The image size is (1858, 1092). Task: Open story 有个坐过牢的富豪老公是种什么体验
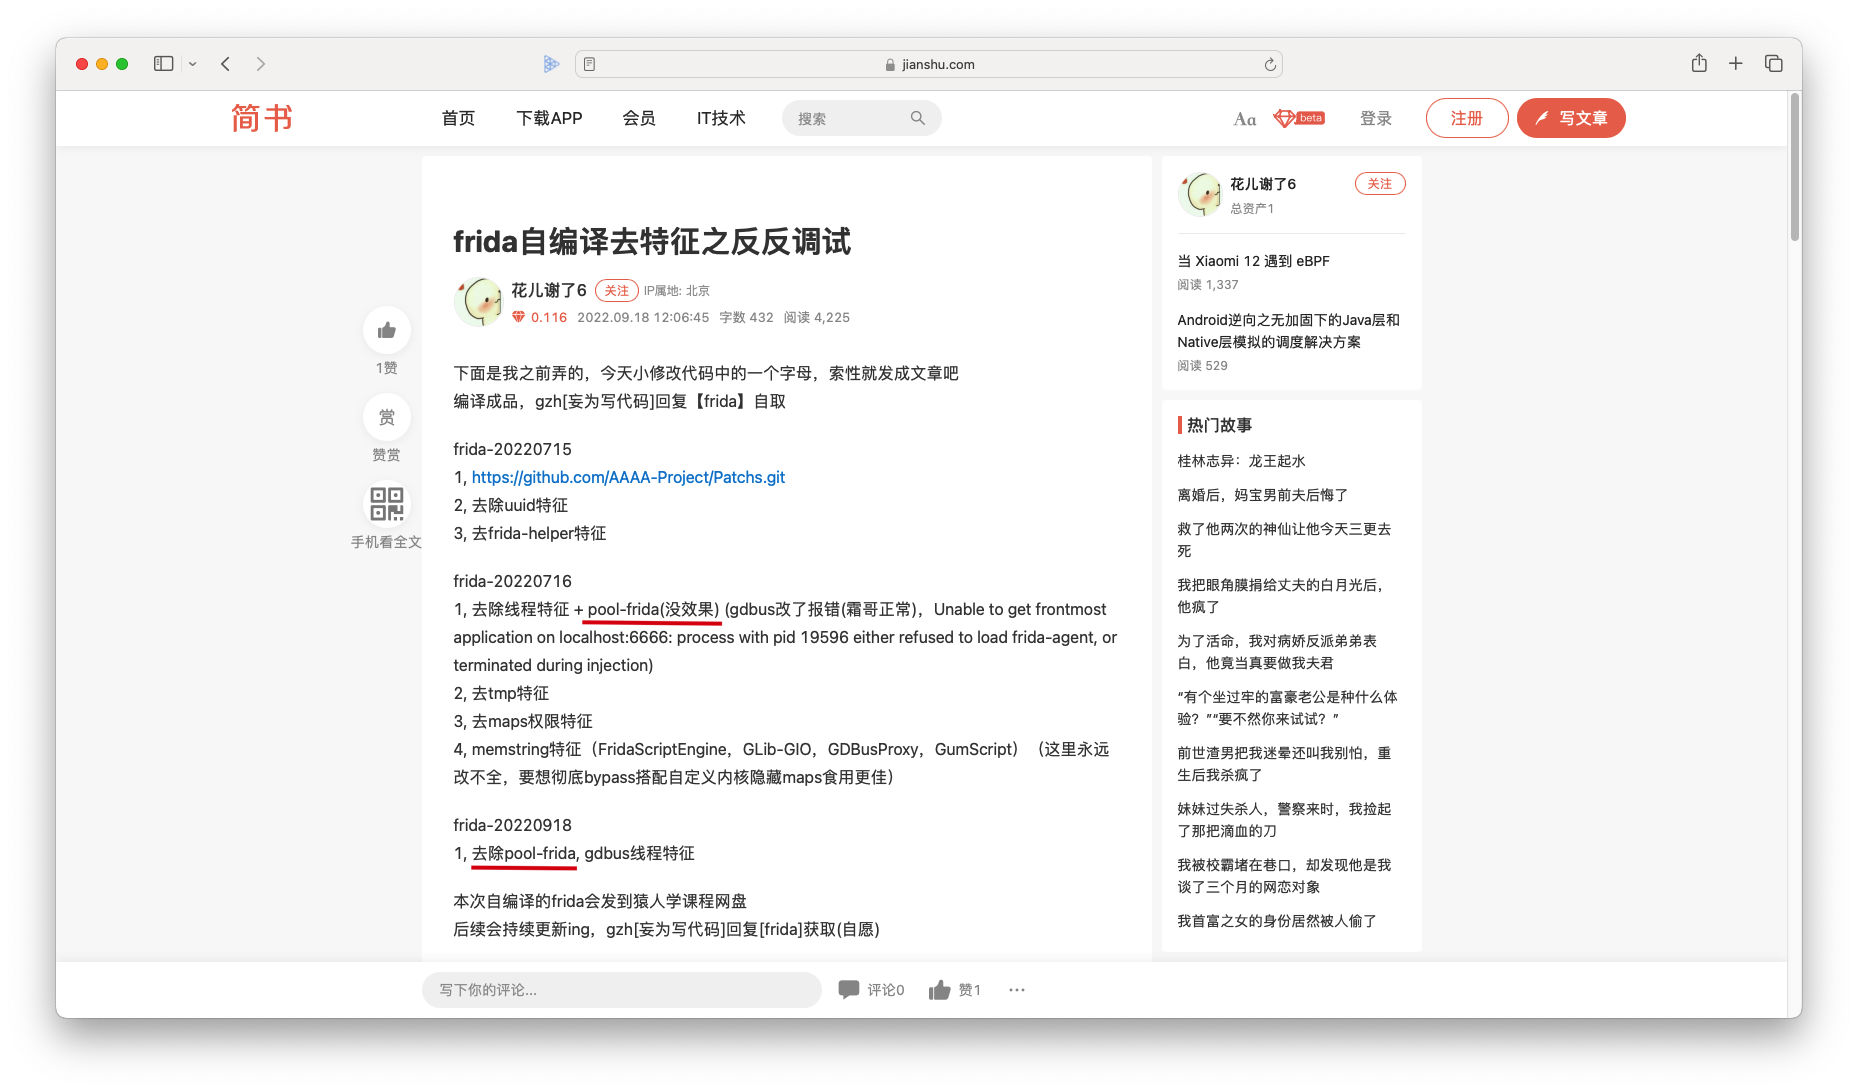coord(1287,708)
